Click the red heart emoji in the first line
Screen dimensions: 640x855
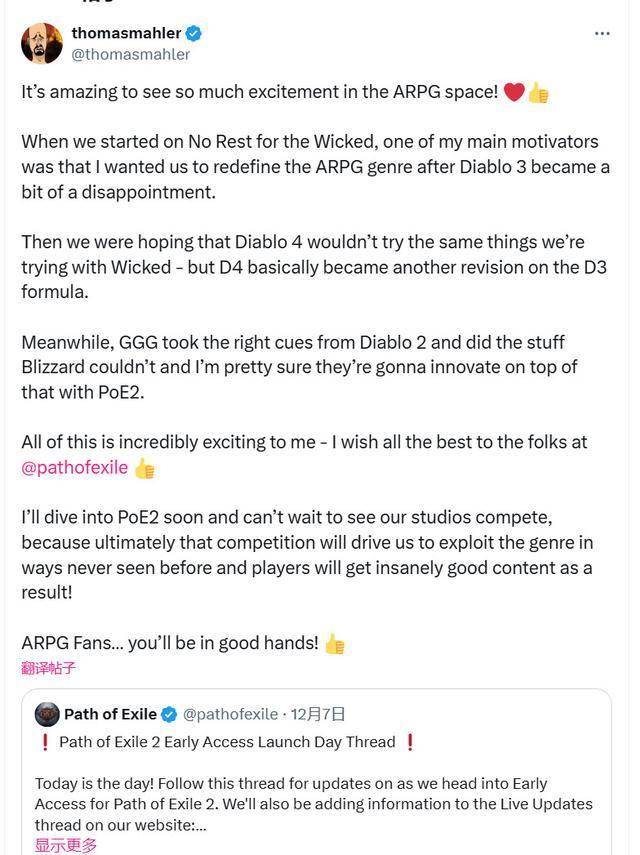pyautogui.click(x=514, y=92)
